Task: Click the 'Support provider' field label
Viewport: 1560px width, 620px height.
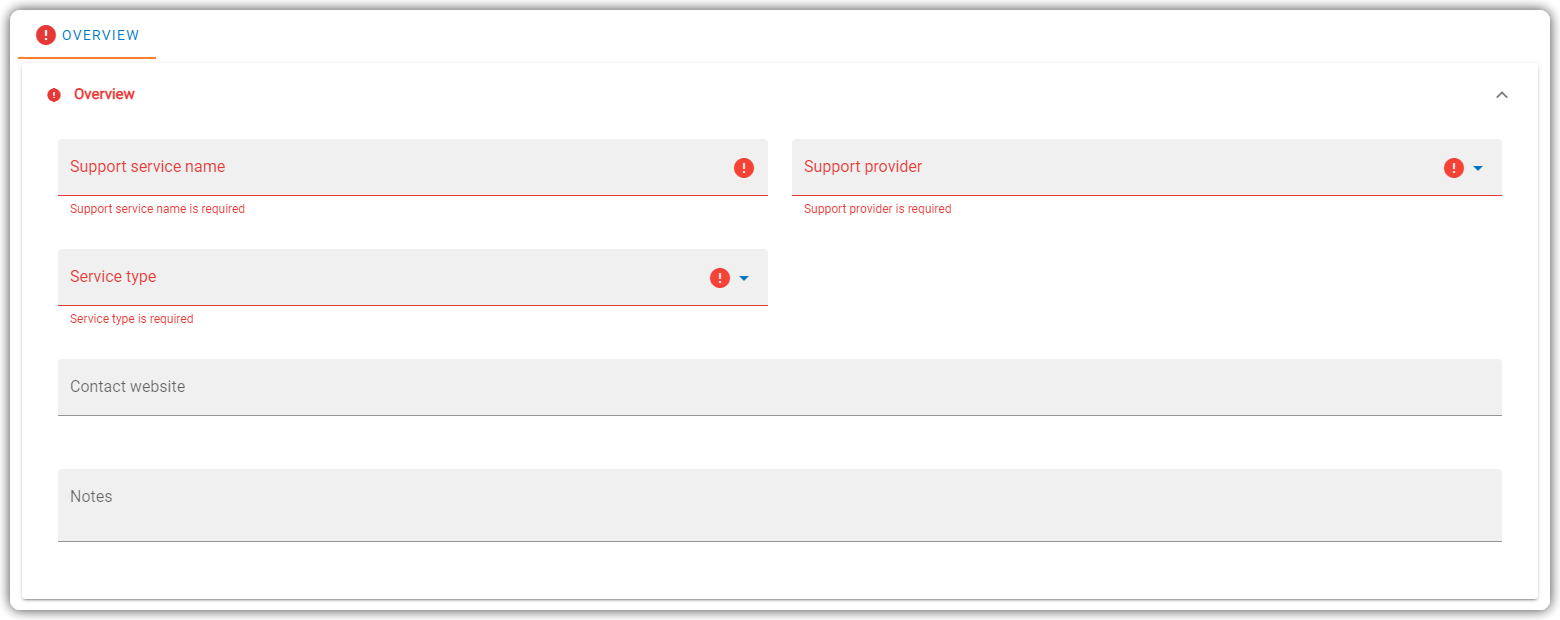Action: [x=863, y=166]
